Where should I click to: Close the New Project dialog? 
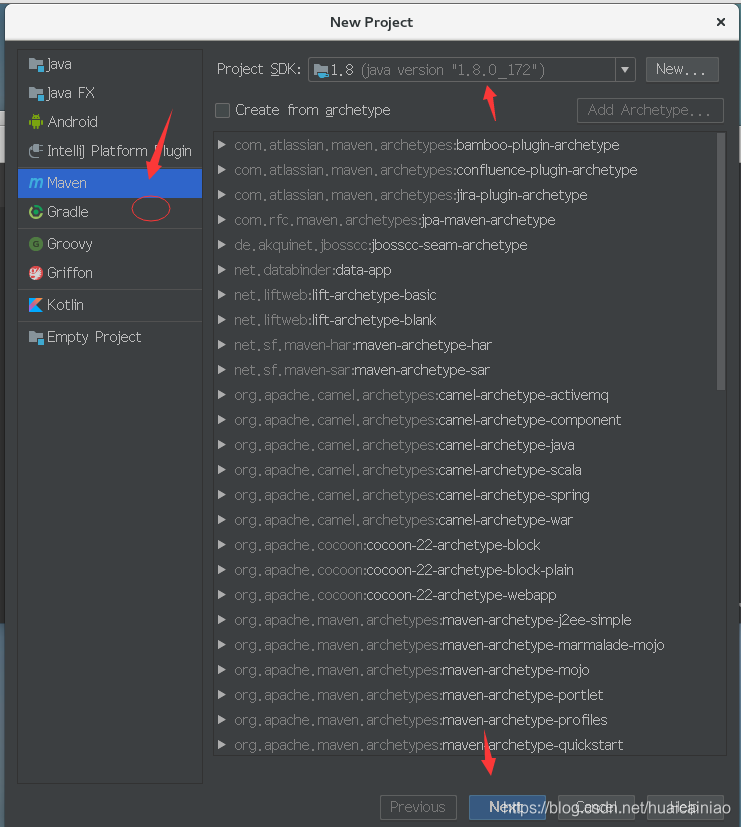pos(720,22)
